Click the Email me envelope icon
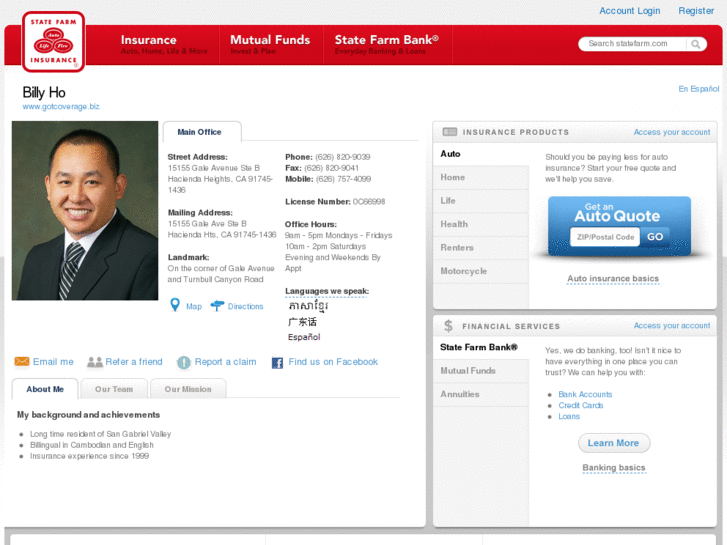Viewport: 727px width, 545px height. [x=22, y=361]
